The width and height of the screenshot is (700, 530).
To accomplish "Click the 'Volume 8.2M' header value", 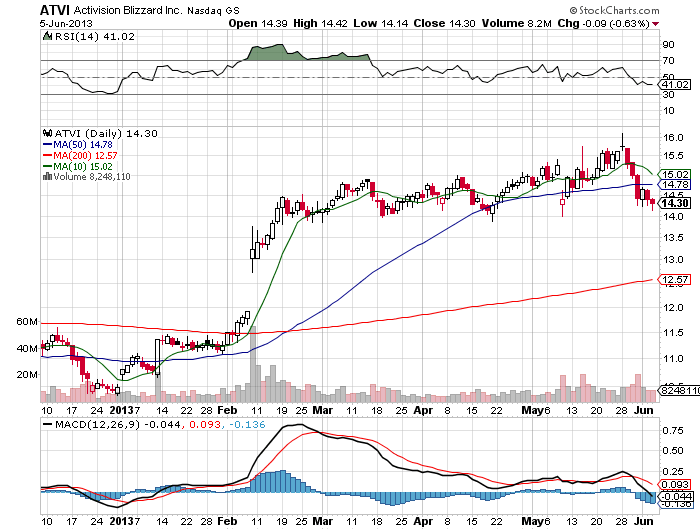I will click(x=517, y=23).
